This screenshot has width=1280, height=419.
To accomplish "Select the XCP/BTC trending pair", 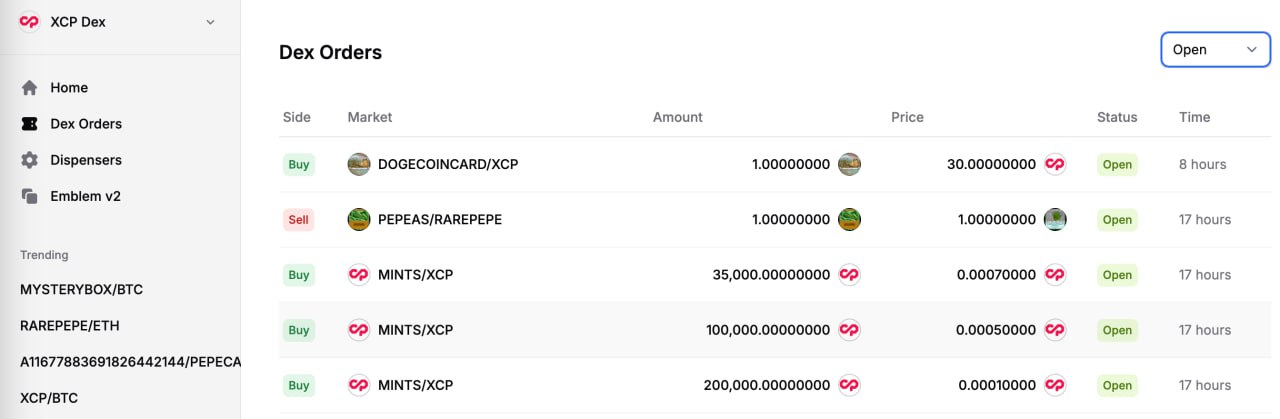I will [x=49, y=398].
